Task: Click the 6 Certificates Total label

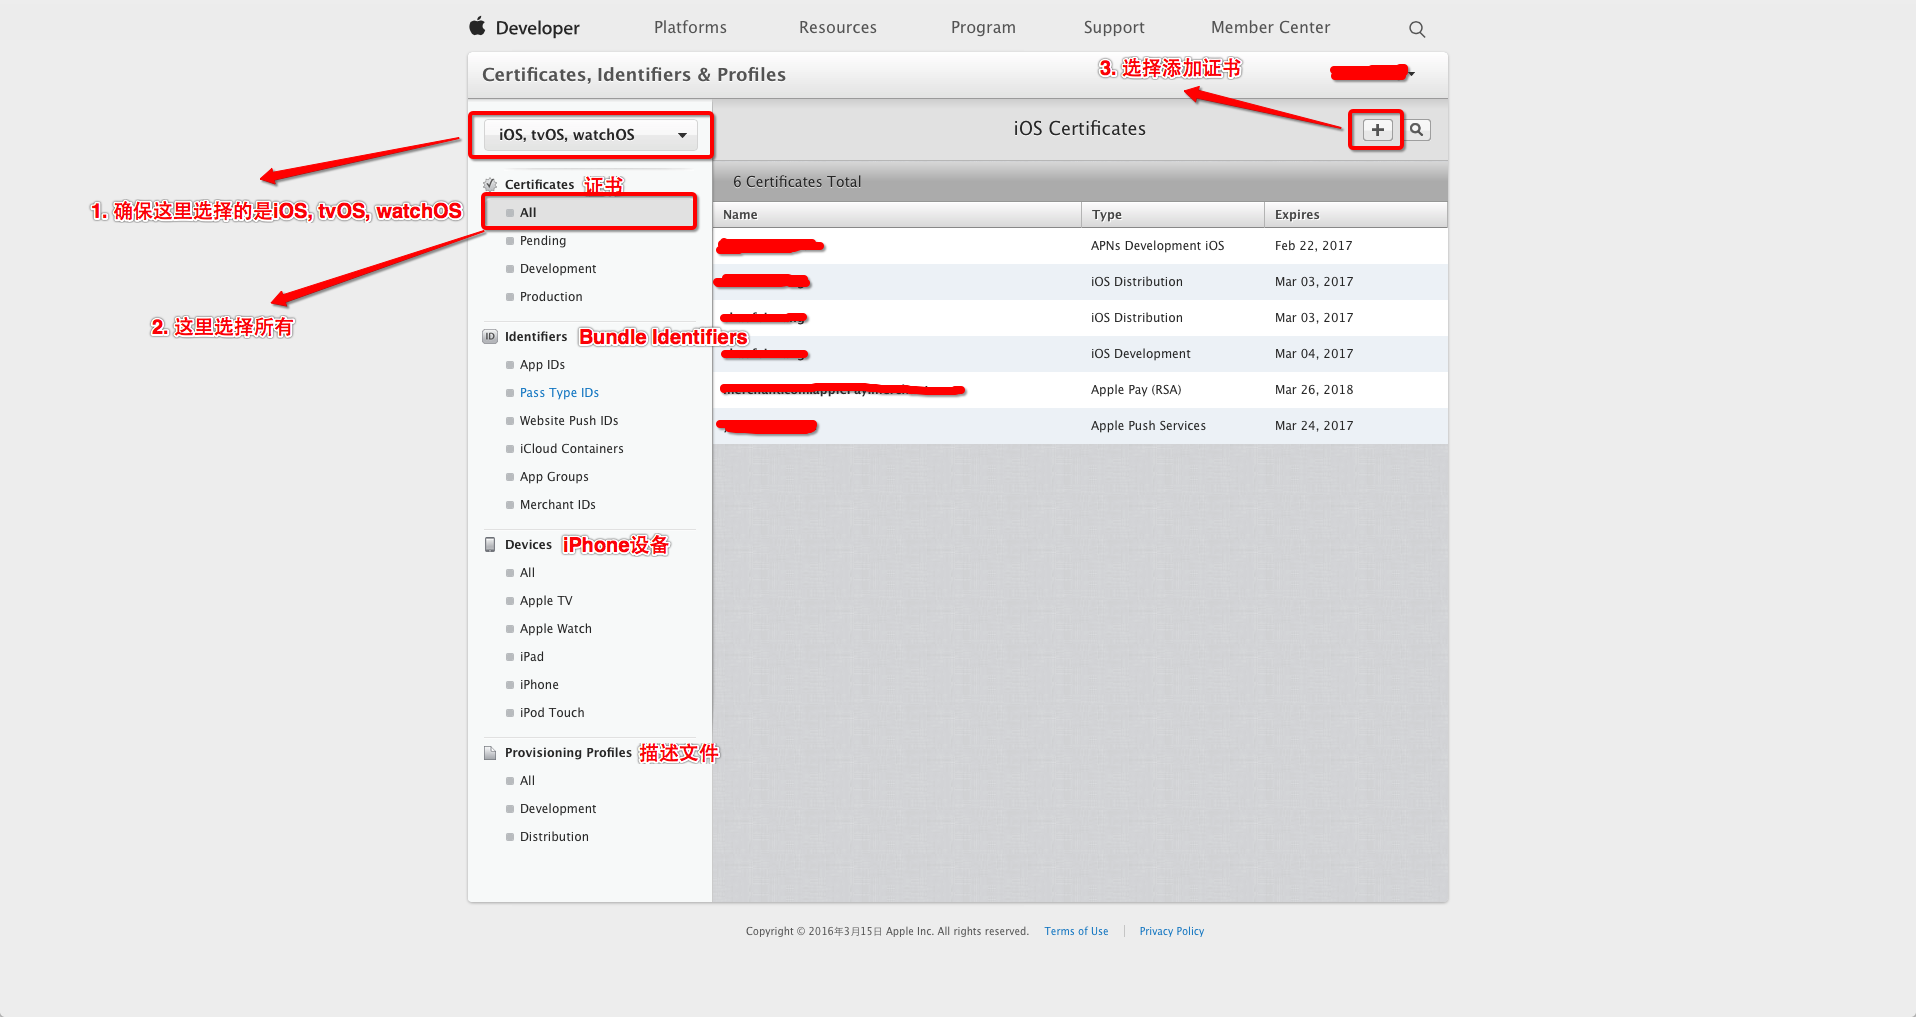Action: coord(797,182)
